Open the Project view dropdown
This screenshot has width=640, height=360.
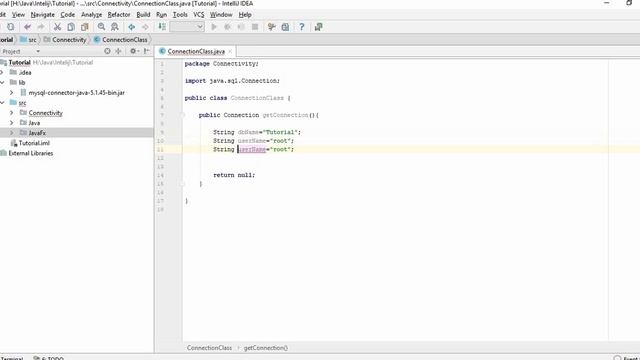click(38, 51)
